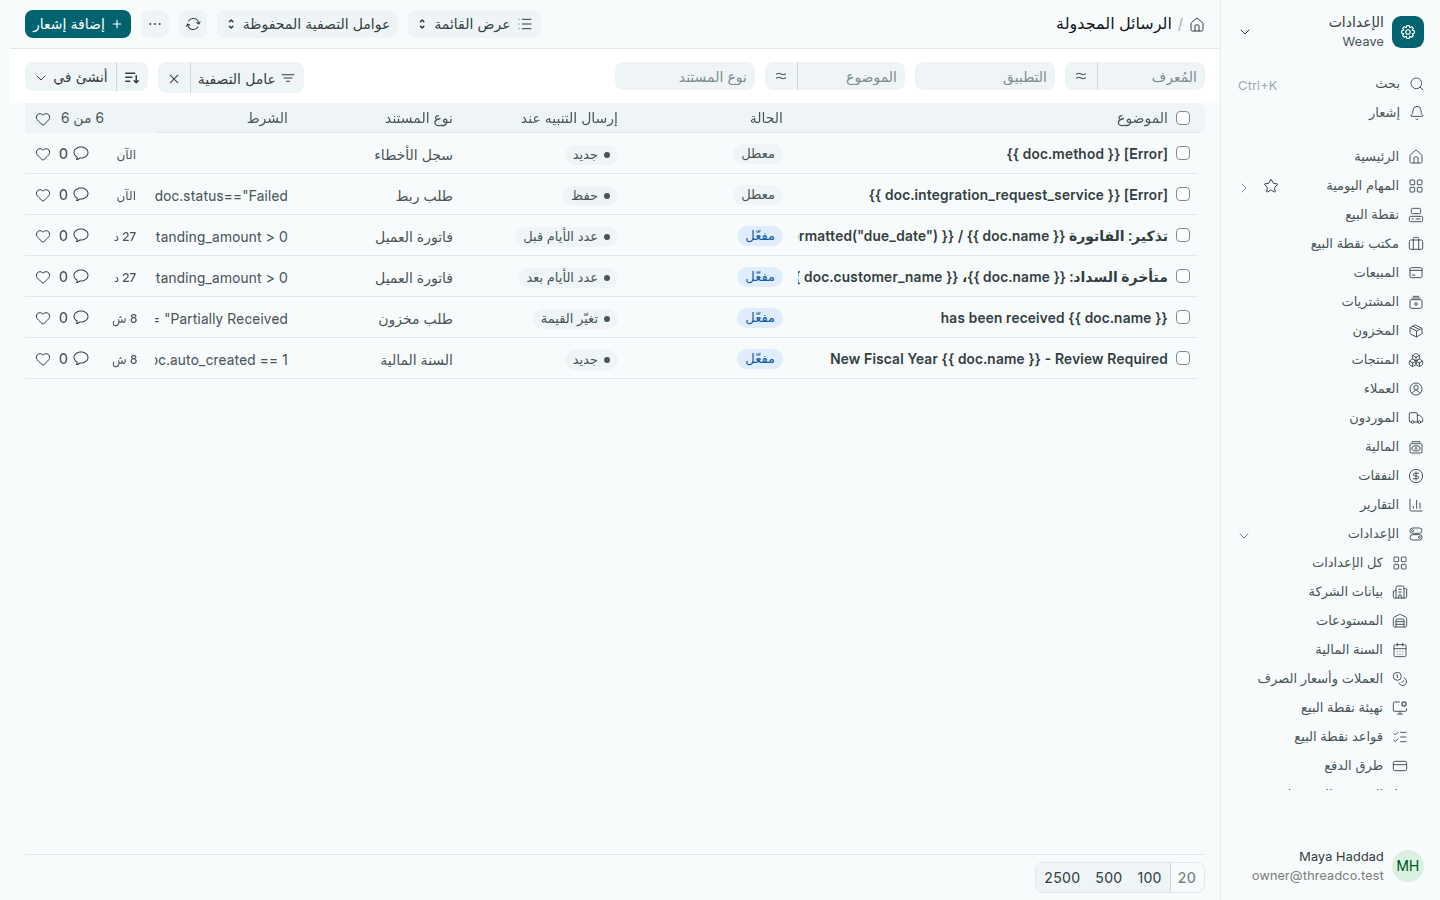The width and height of the screenshot is (1440, 900).
Task: Open the أنشئ في sort dropdown
Action: coord(71,78)
